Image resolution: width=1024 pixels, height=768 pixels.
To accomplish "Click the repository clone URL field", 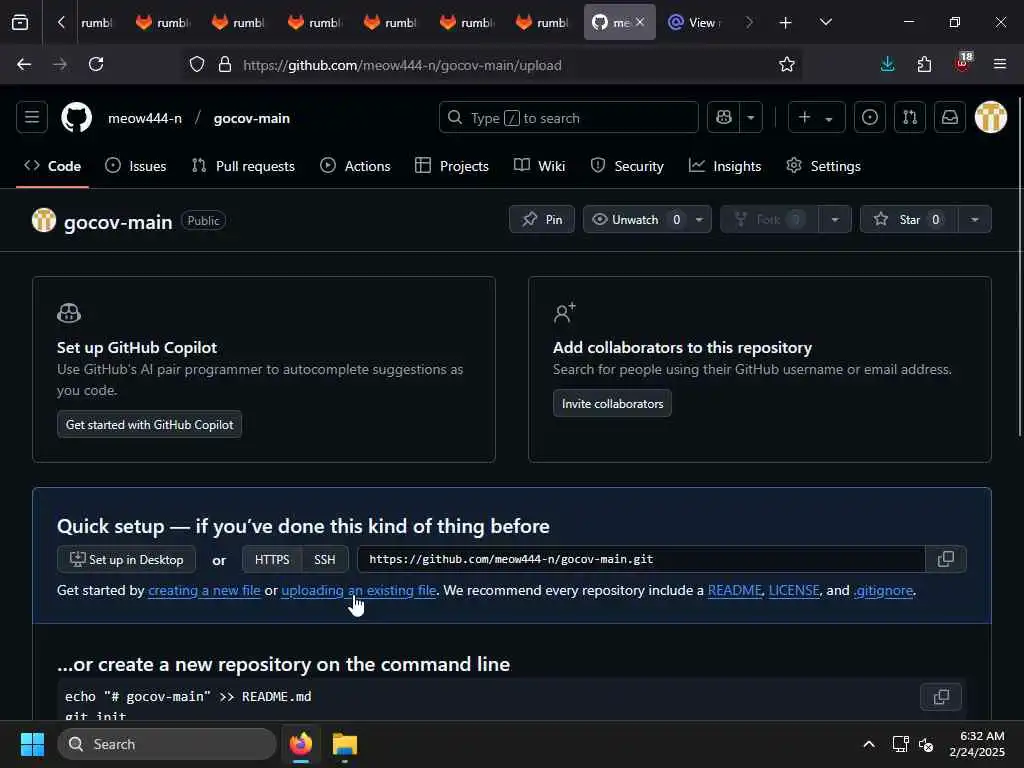I will [641, 560].
